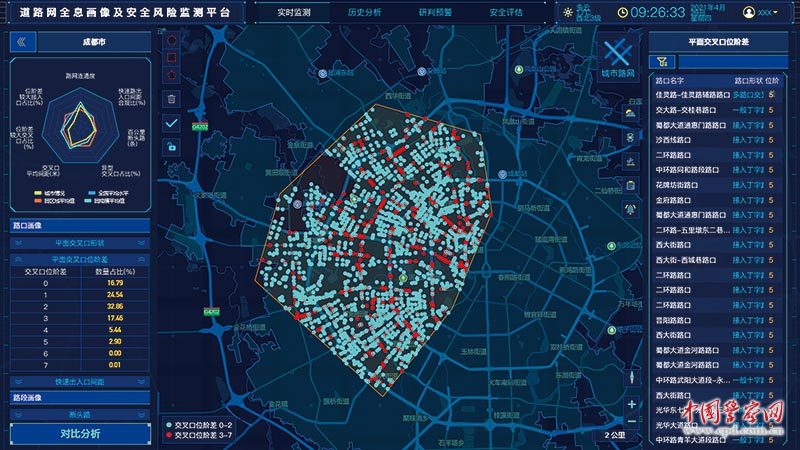Switch to the 安全评估 tab
Viewport: 800px width, 450px height.
tap(506, 12)
